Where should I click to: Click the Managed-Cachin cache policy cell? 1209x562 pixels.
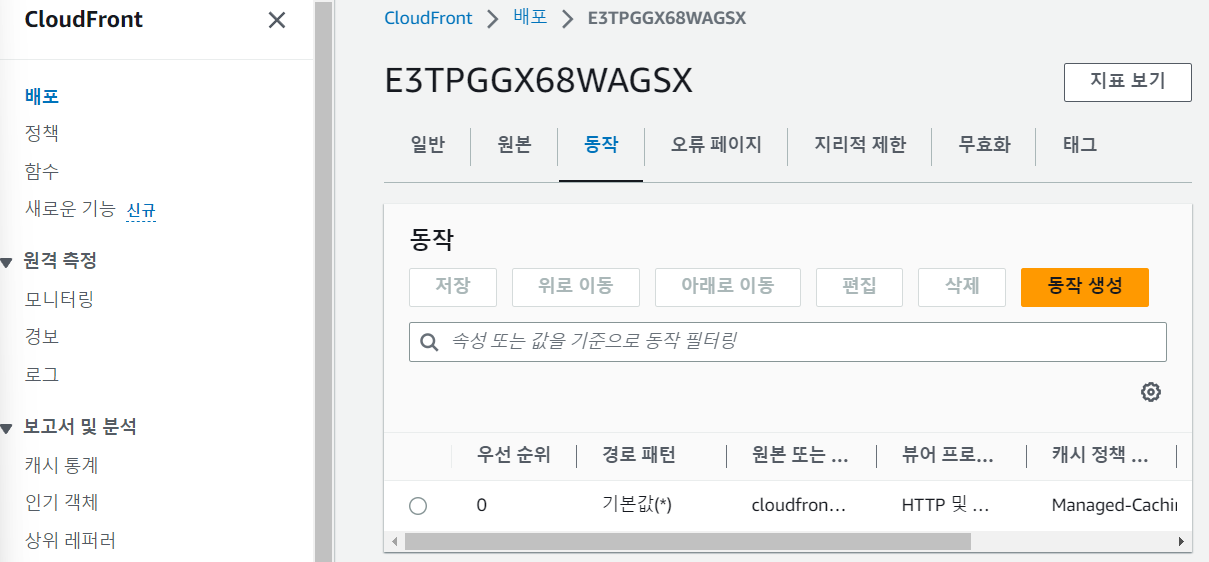(1114, 505)
